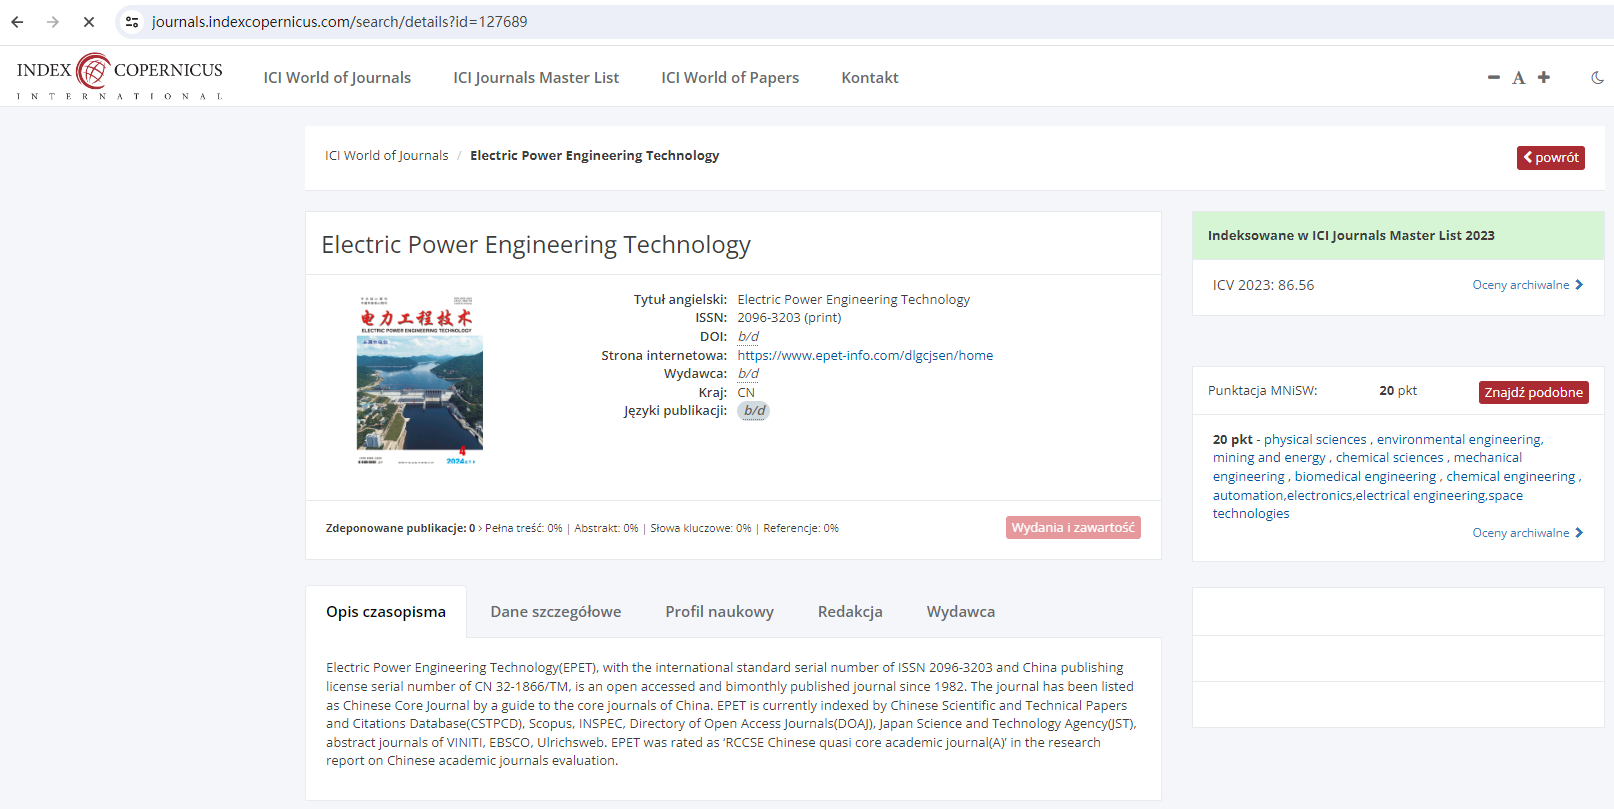This screenshot has width=1614, height=809.
Task: Reset font size with the A icon
Action: pos(1518,78)
